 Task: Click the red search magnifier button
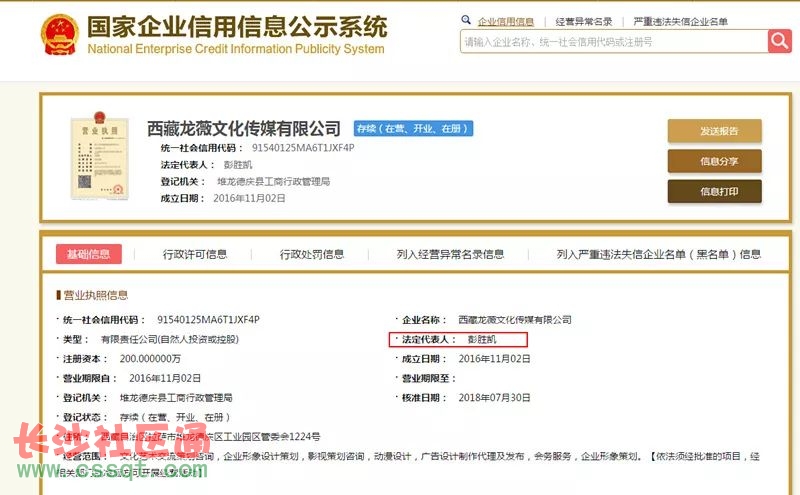click(780, 41)
